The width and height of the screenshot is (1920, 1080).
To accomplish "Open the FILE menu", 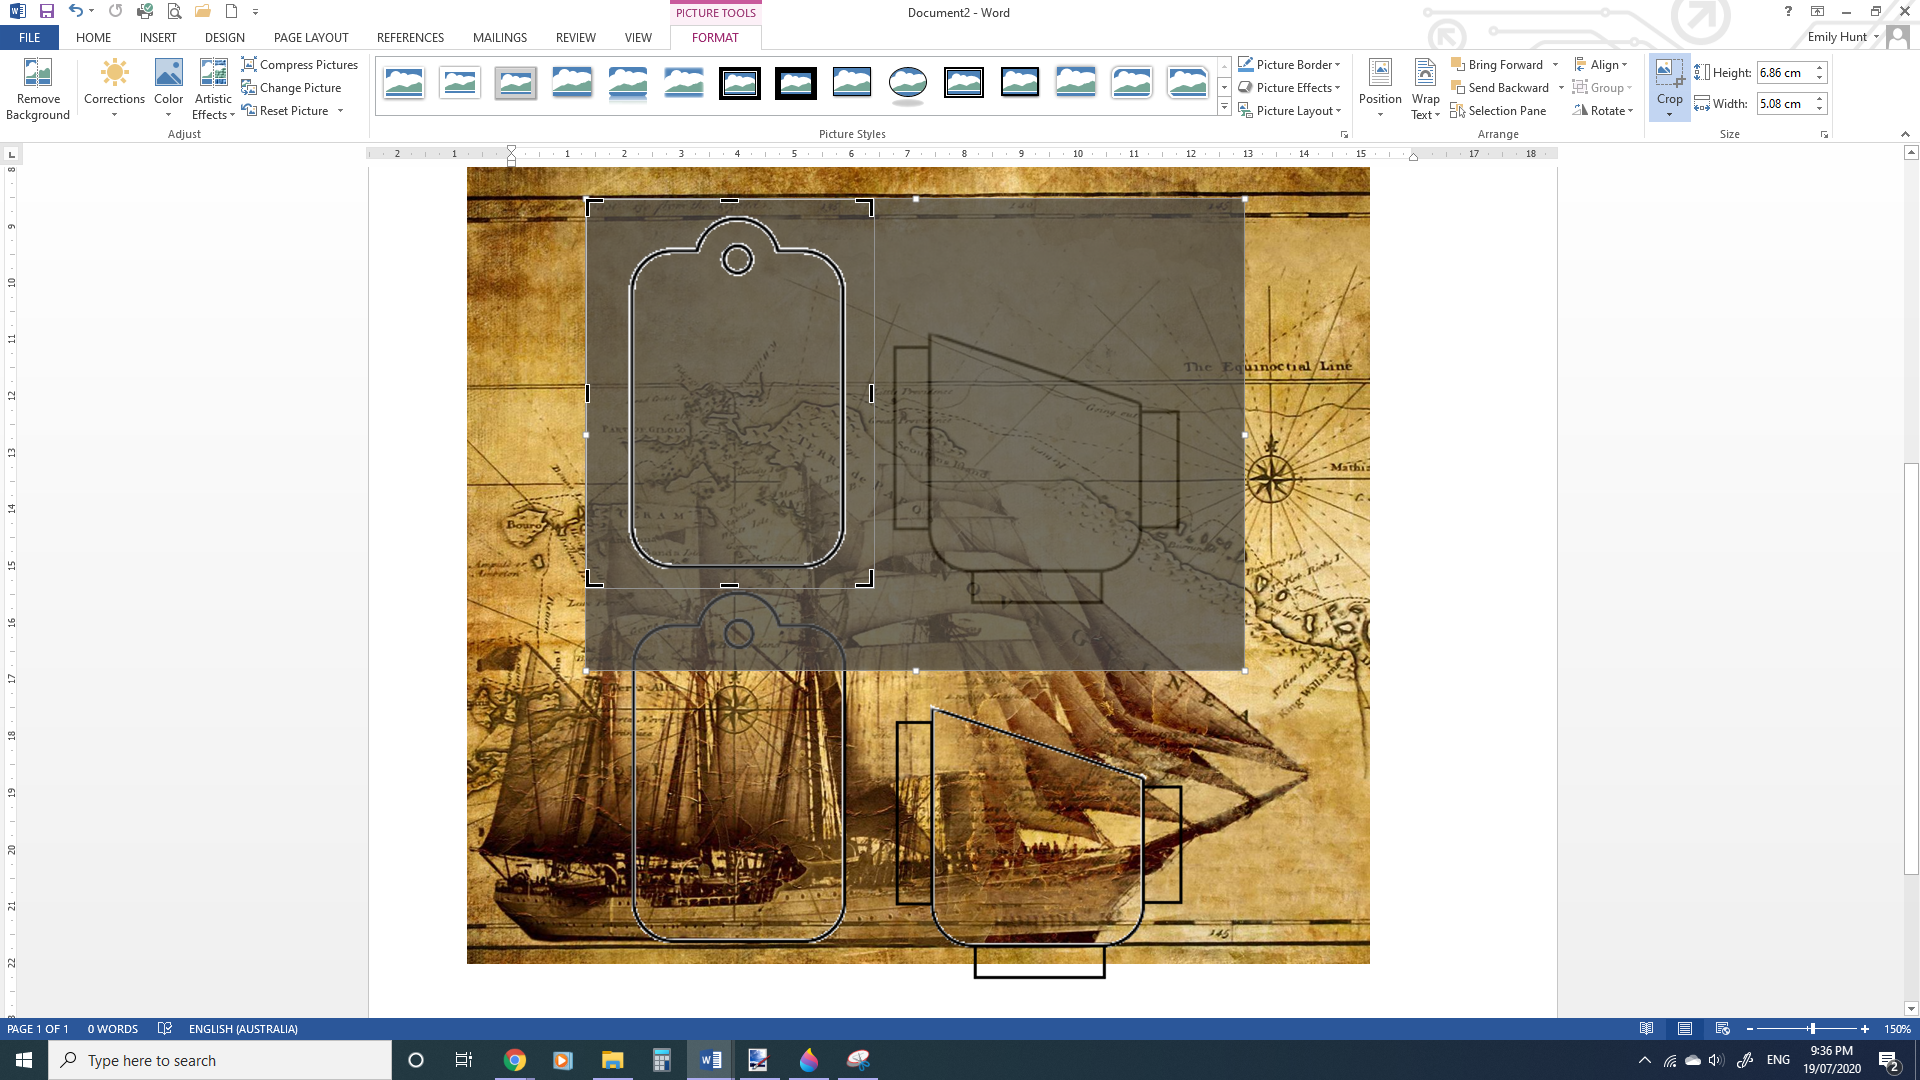I will (29, 37).
